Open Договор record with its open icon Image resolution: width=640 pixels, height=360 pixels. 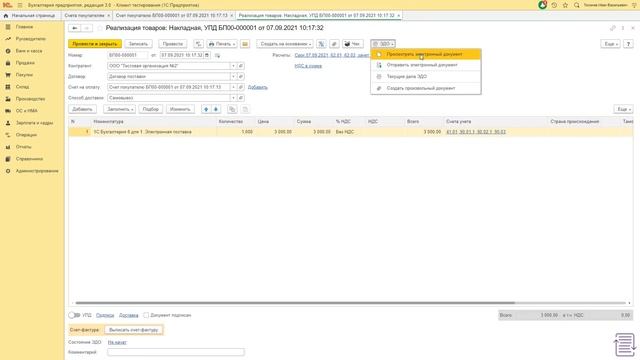(x=241, y=76)
